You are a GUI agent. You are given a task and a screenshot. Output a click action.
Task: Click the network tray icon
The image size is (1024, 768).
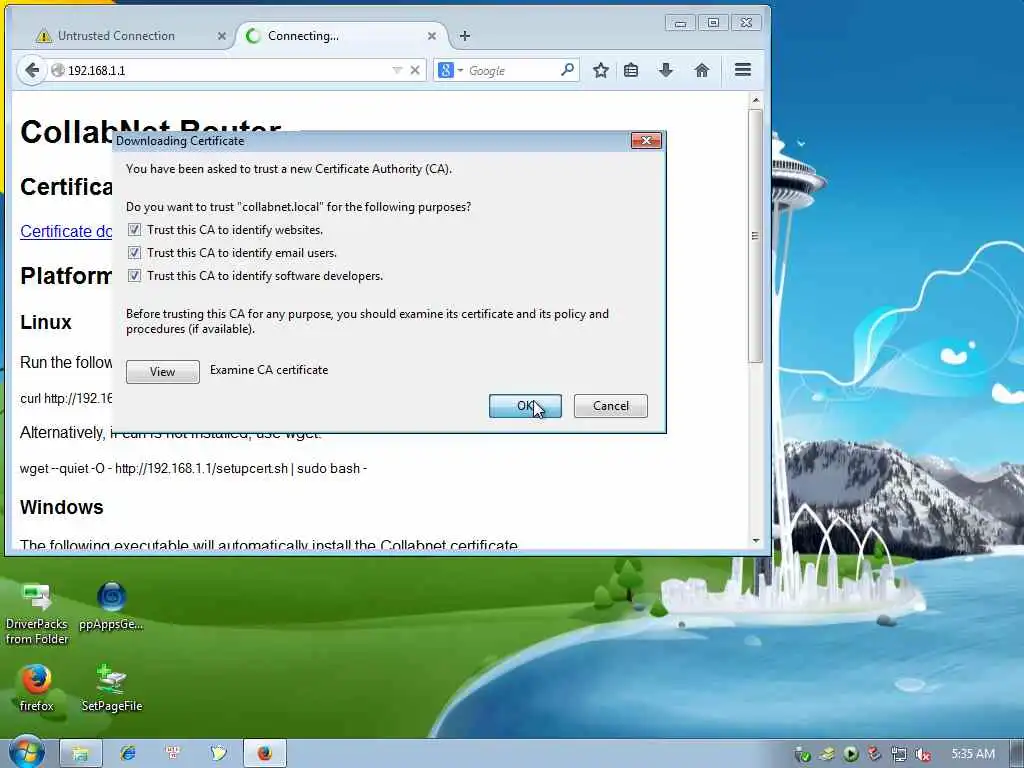tap(899, 754)
